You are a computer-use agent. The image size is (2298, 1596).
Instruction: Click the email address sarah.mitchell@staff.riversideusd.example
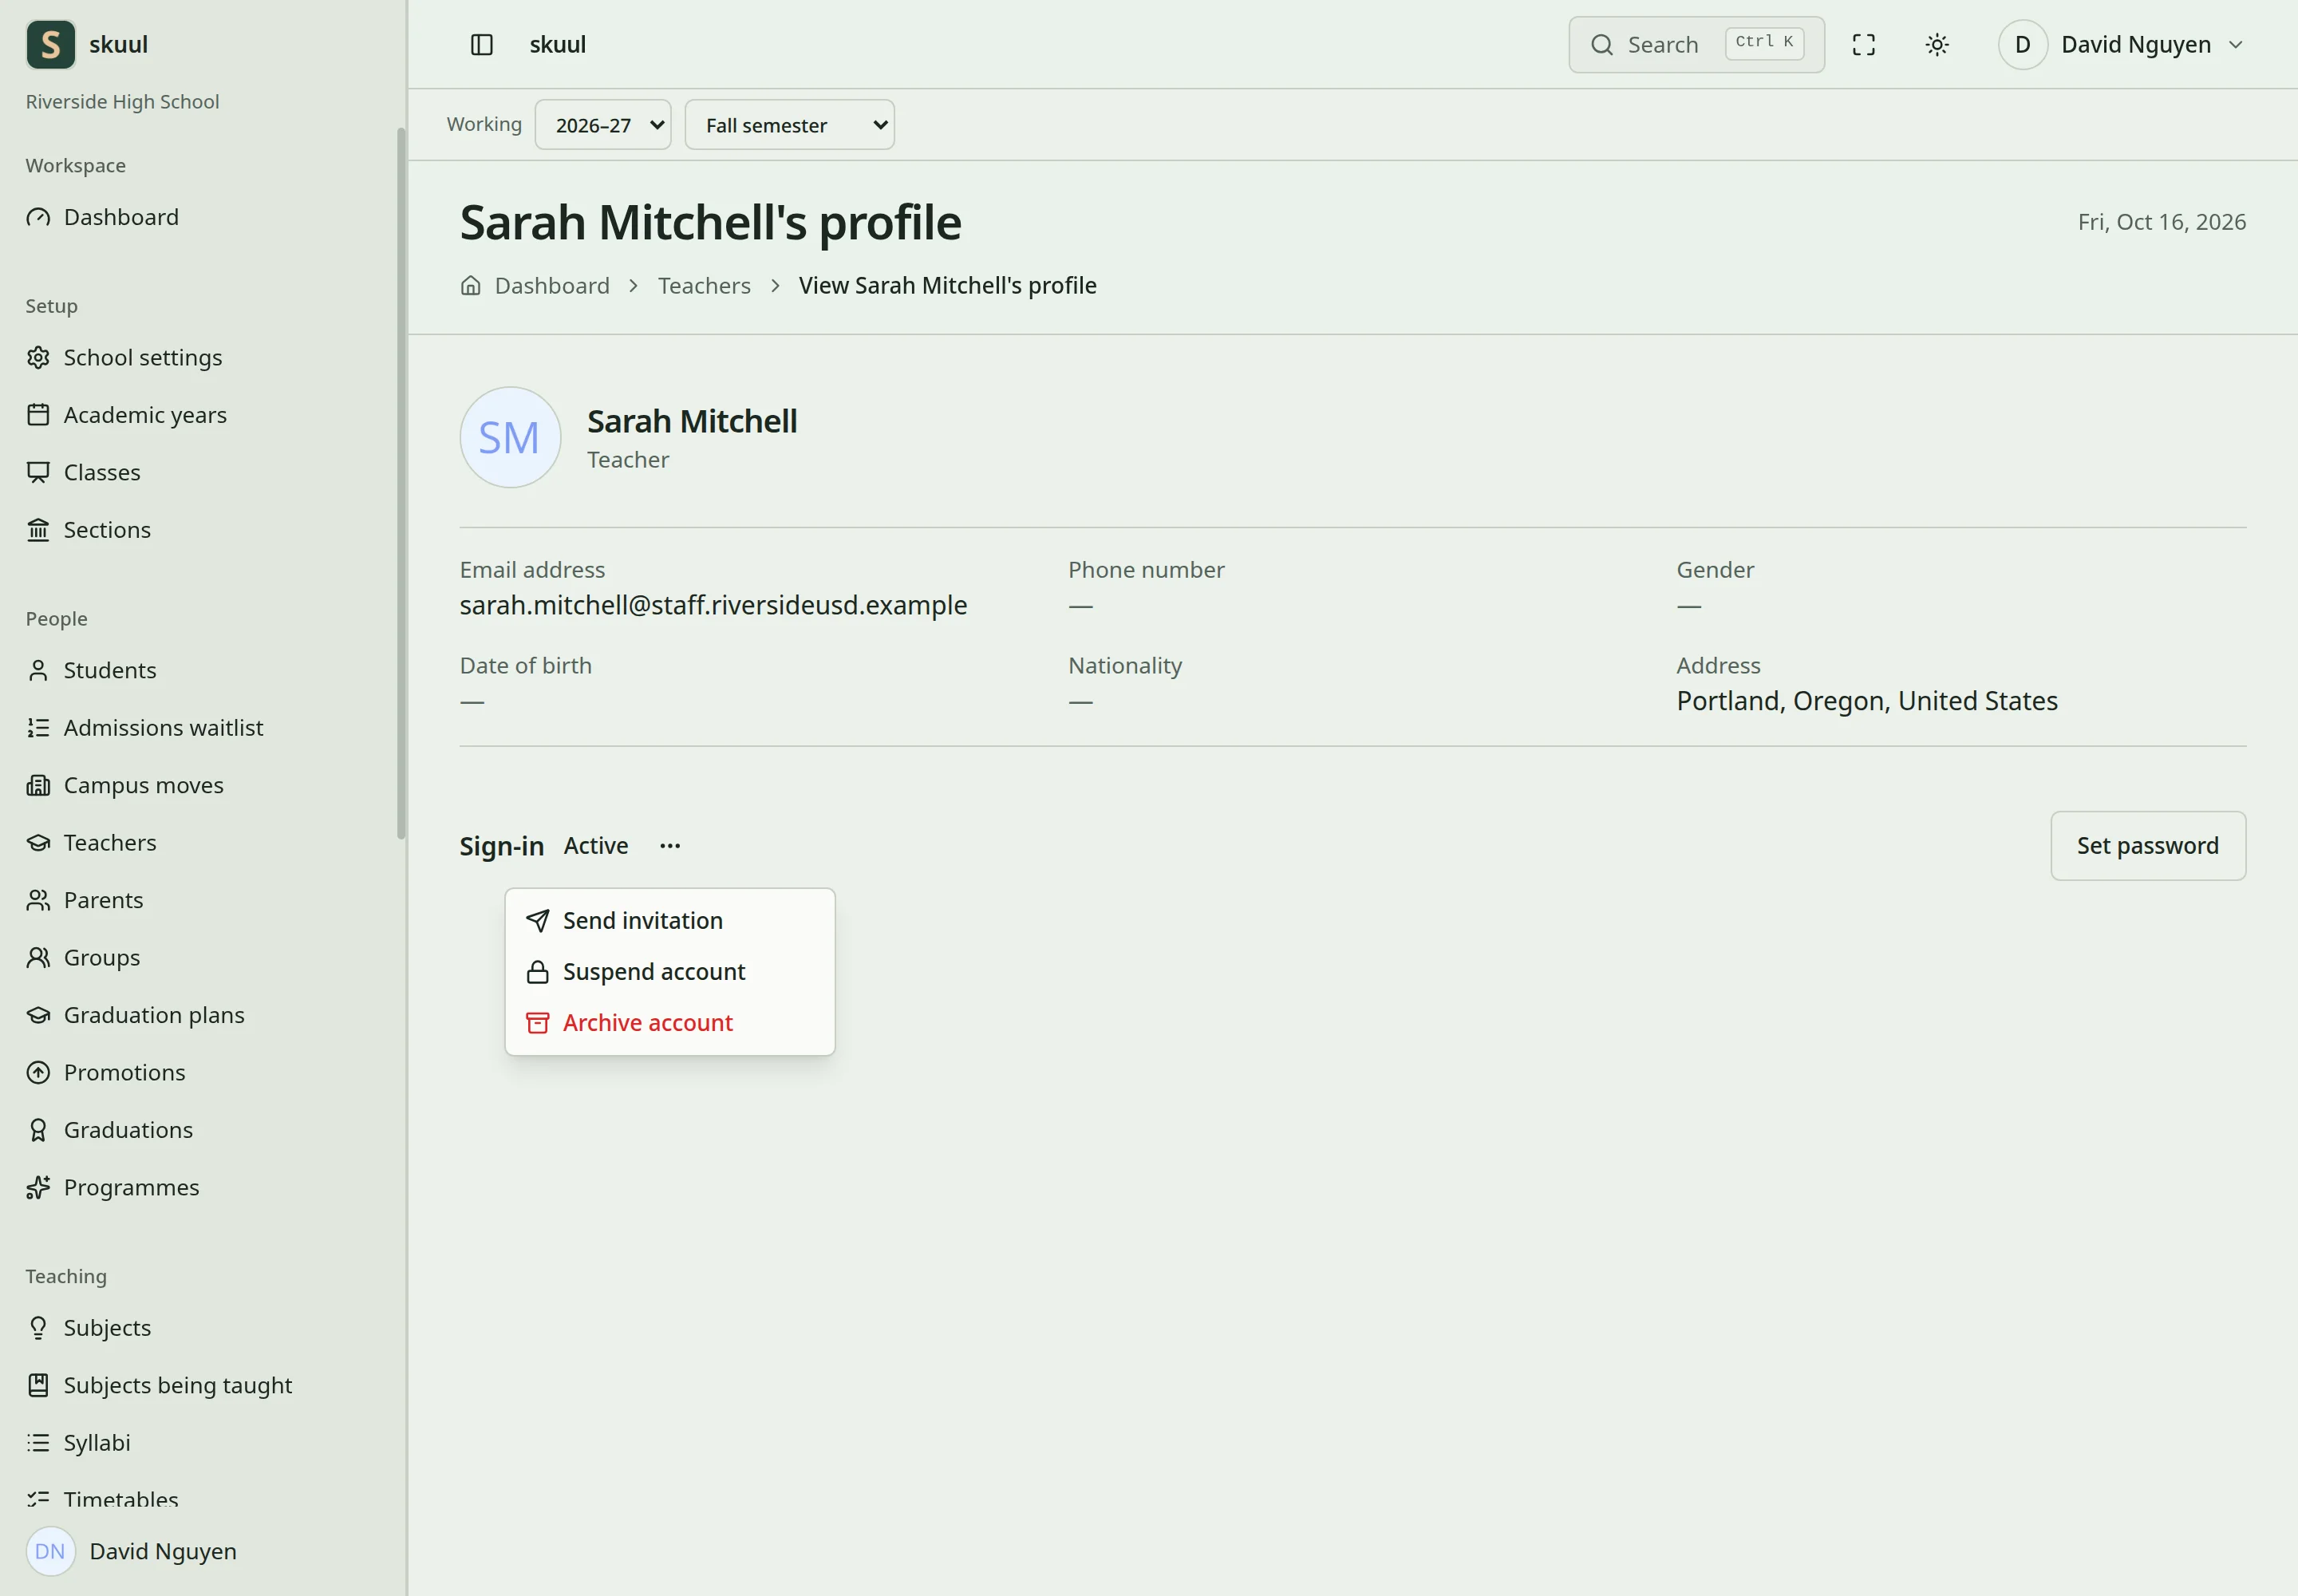pos(713,606)
